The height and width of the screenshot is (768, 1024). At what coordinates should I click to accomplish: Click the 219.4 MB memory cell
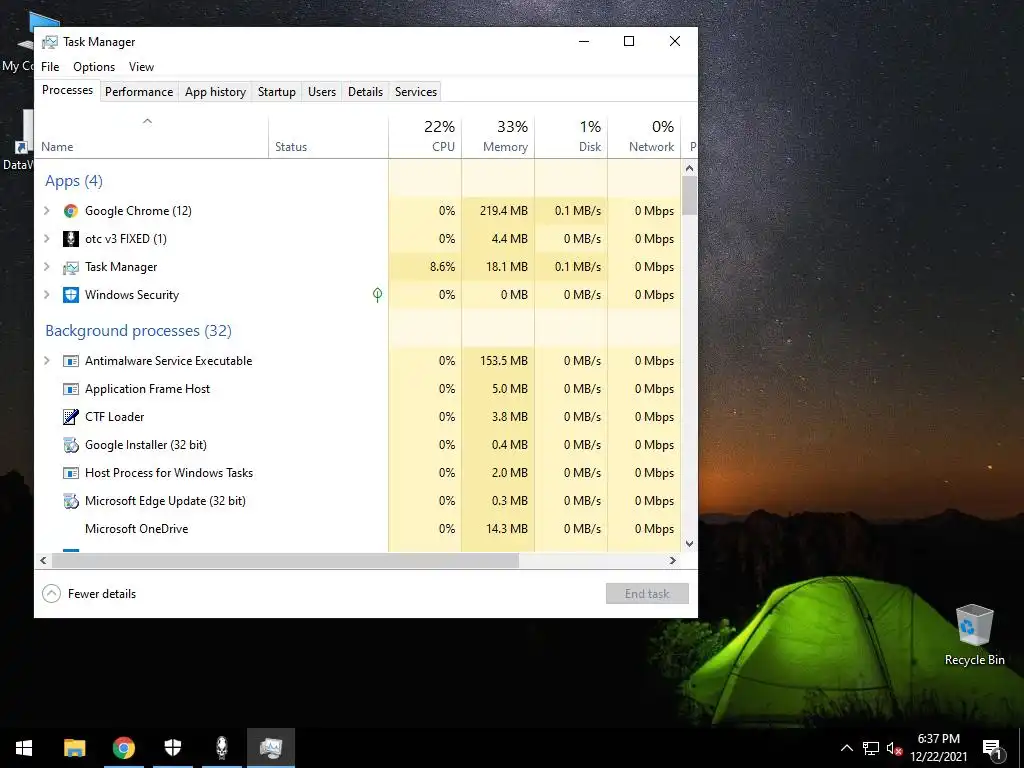click(x=498, y=211)
